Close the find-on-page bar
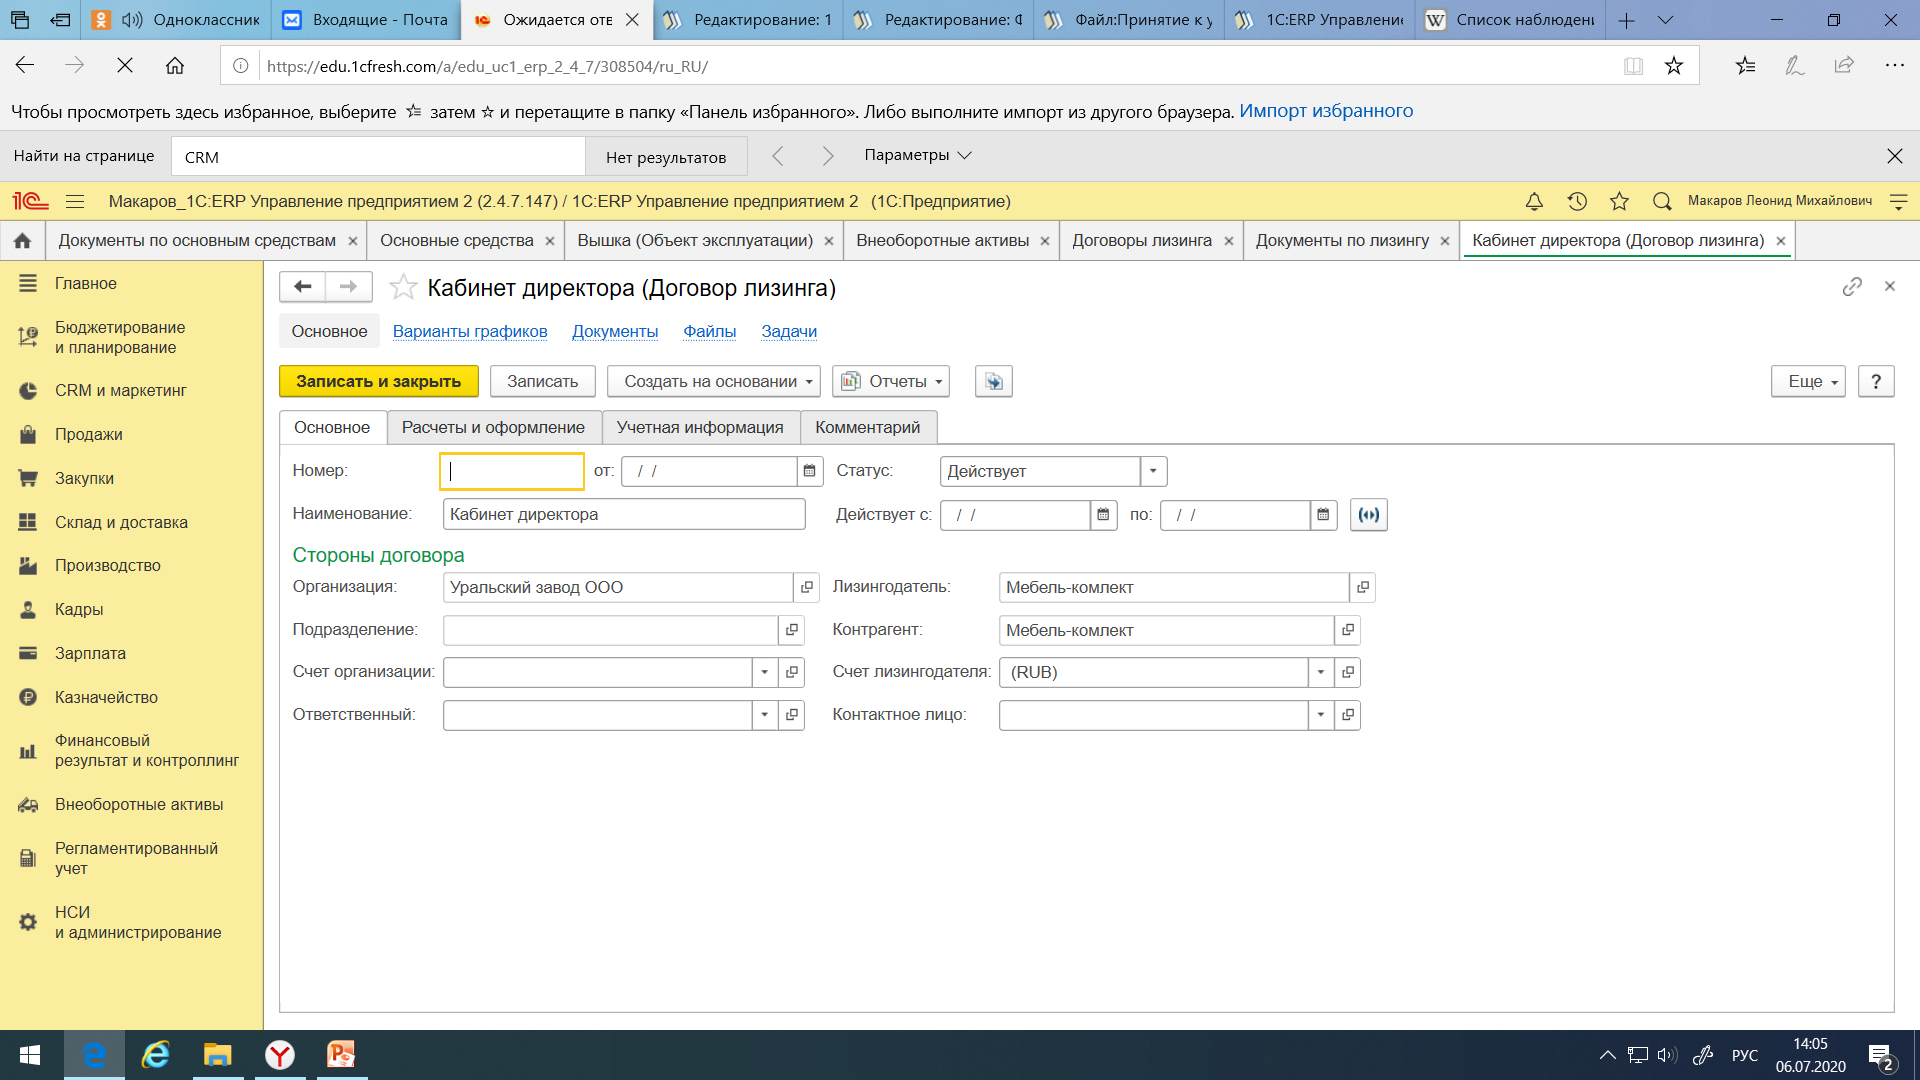This screenshot has height=1080, width=1920. click(1894, 156)
